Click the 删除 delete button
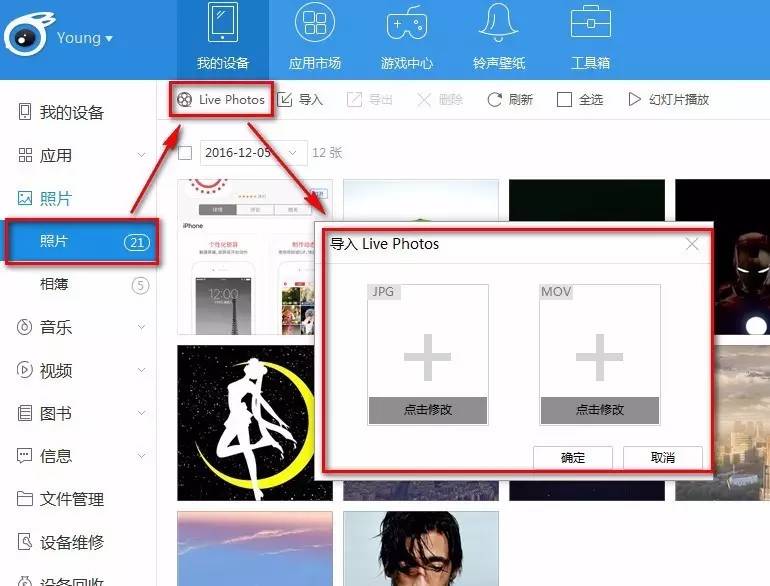770x586 pixels. (440, 100)
